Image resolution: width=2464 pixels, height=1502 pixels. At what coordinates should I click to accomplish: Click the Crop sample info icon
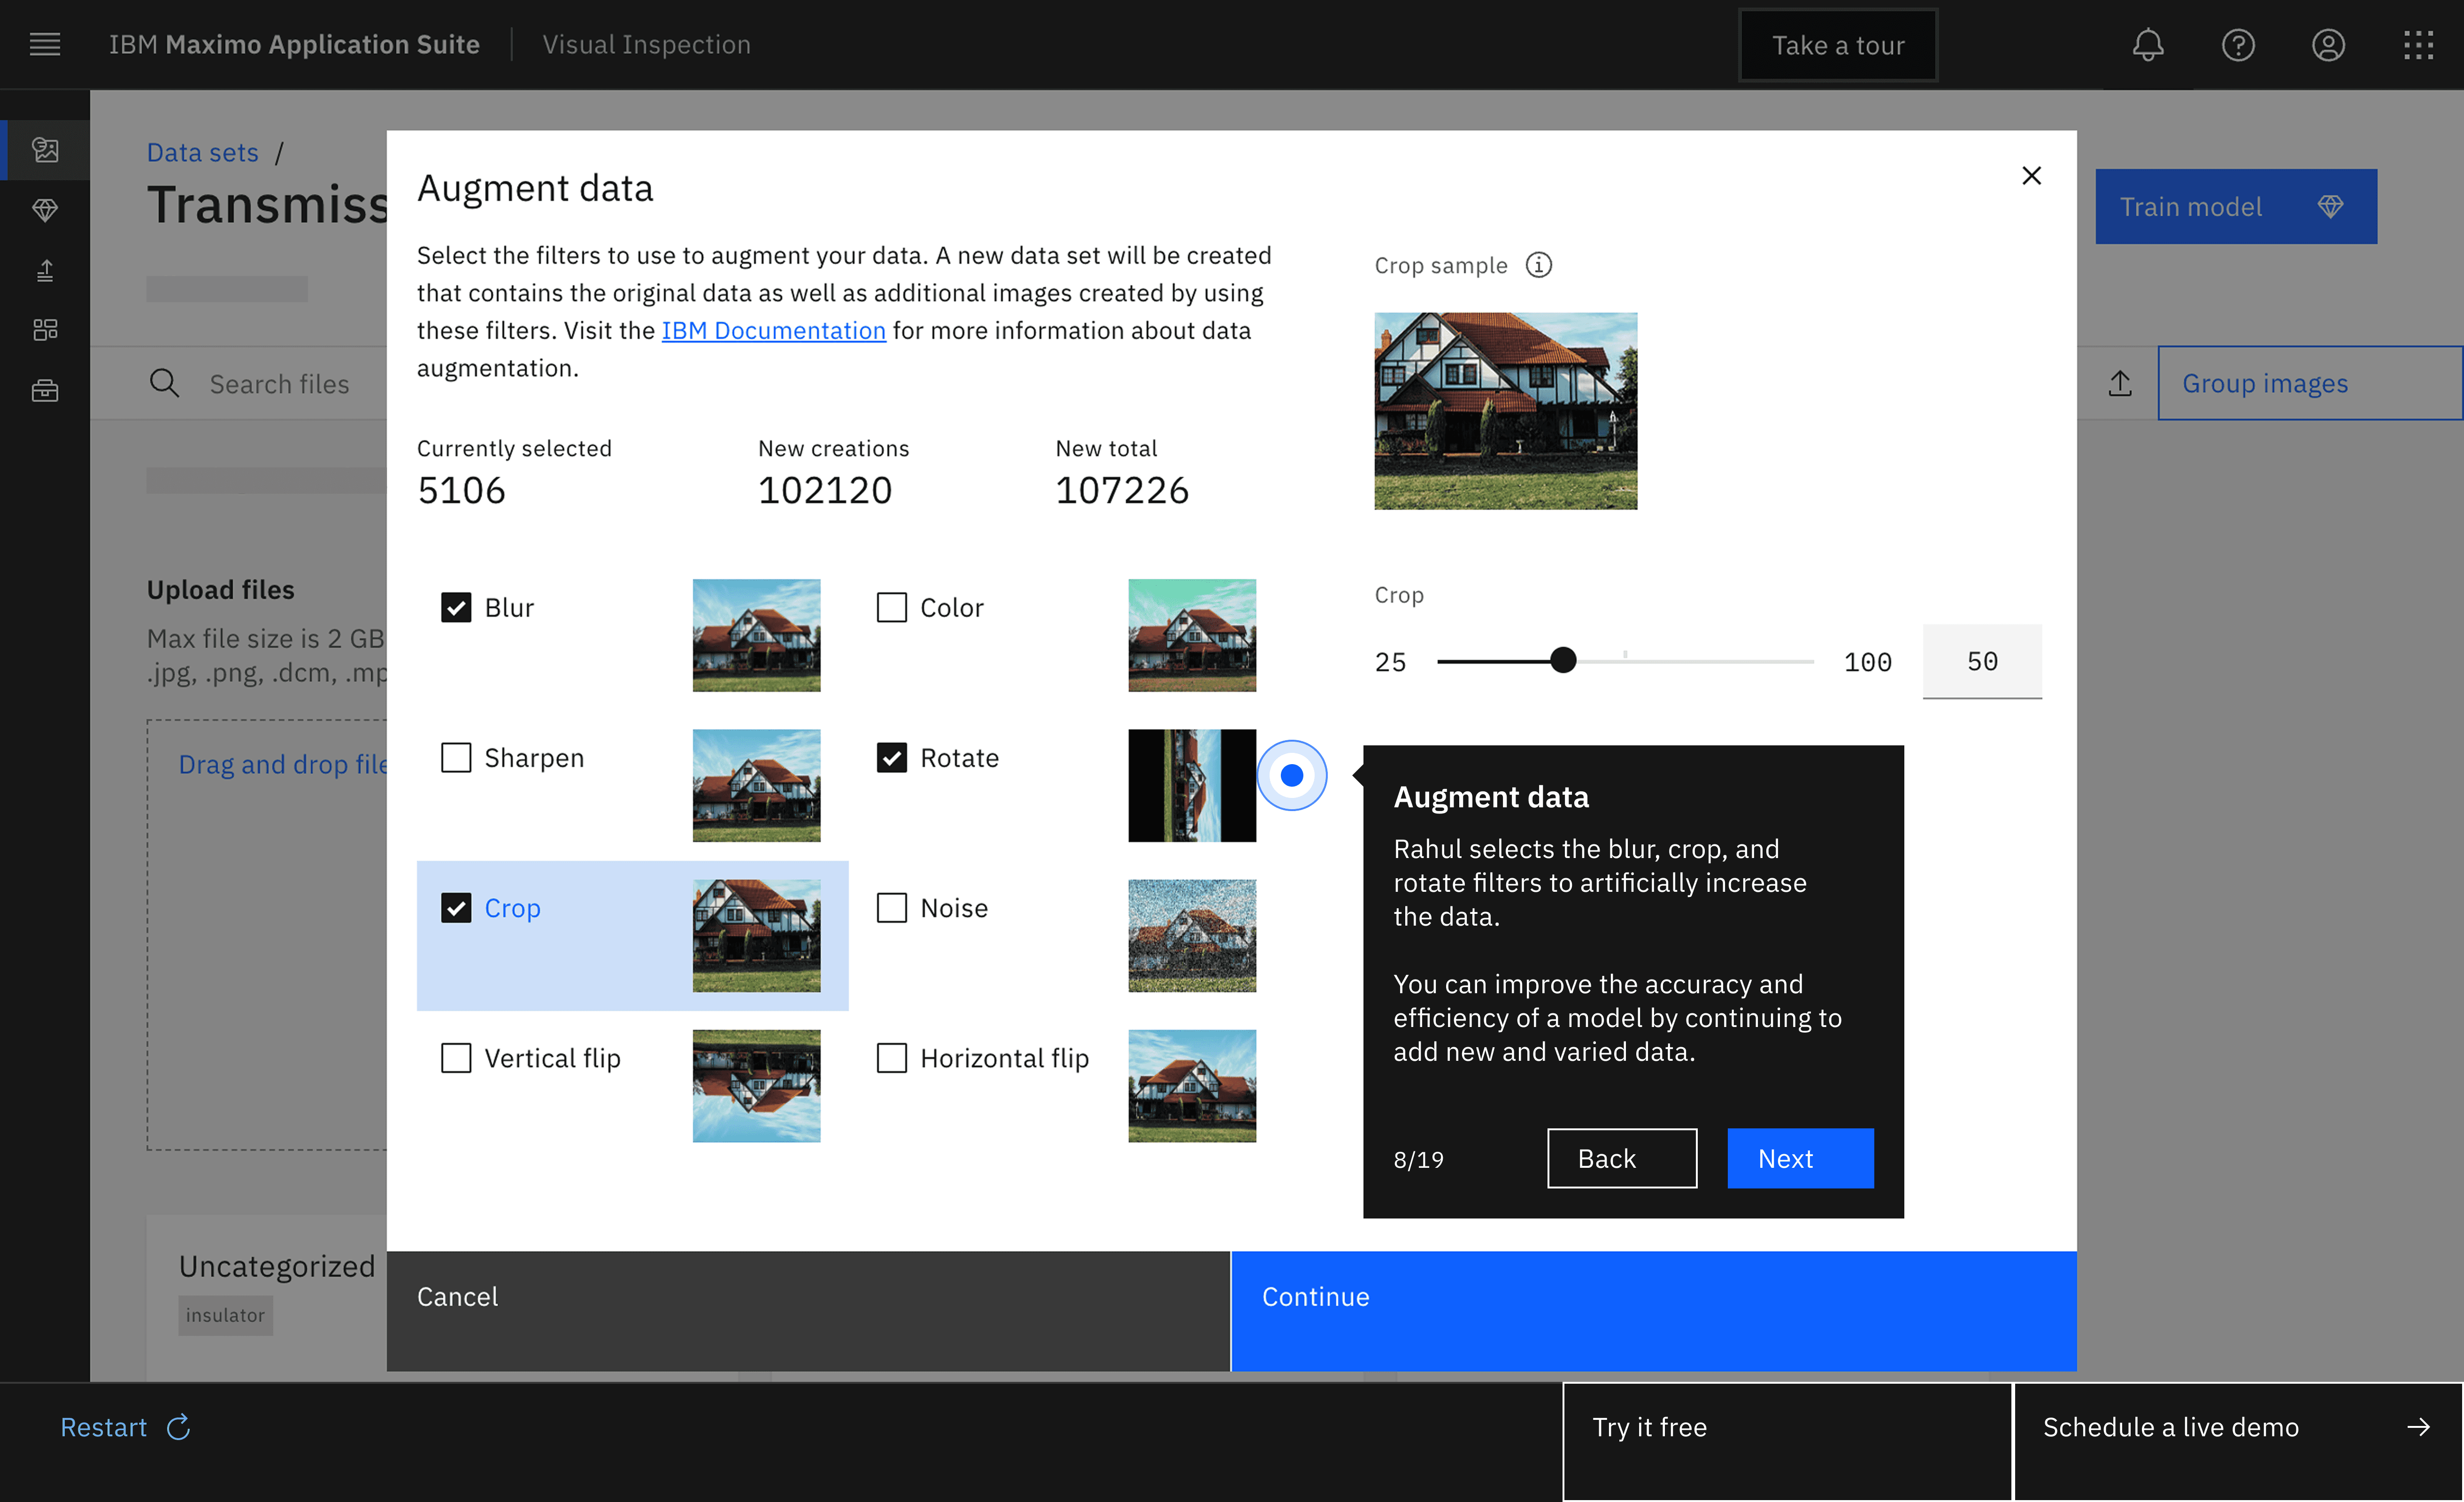tap(1538, 265)
